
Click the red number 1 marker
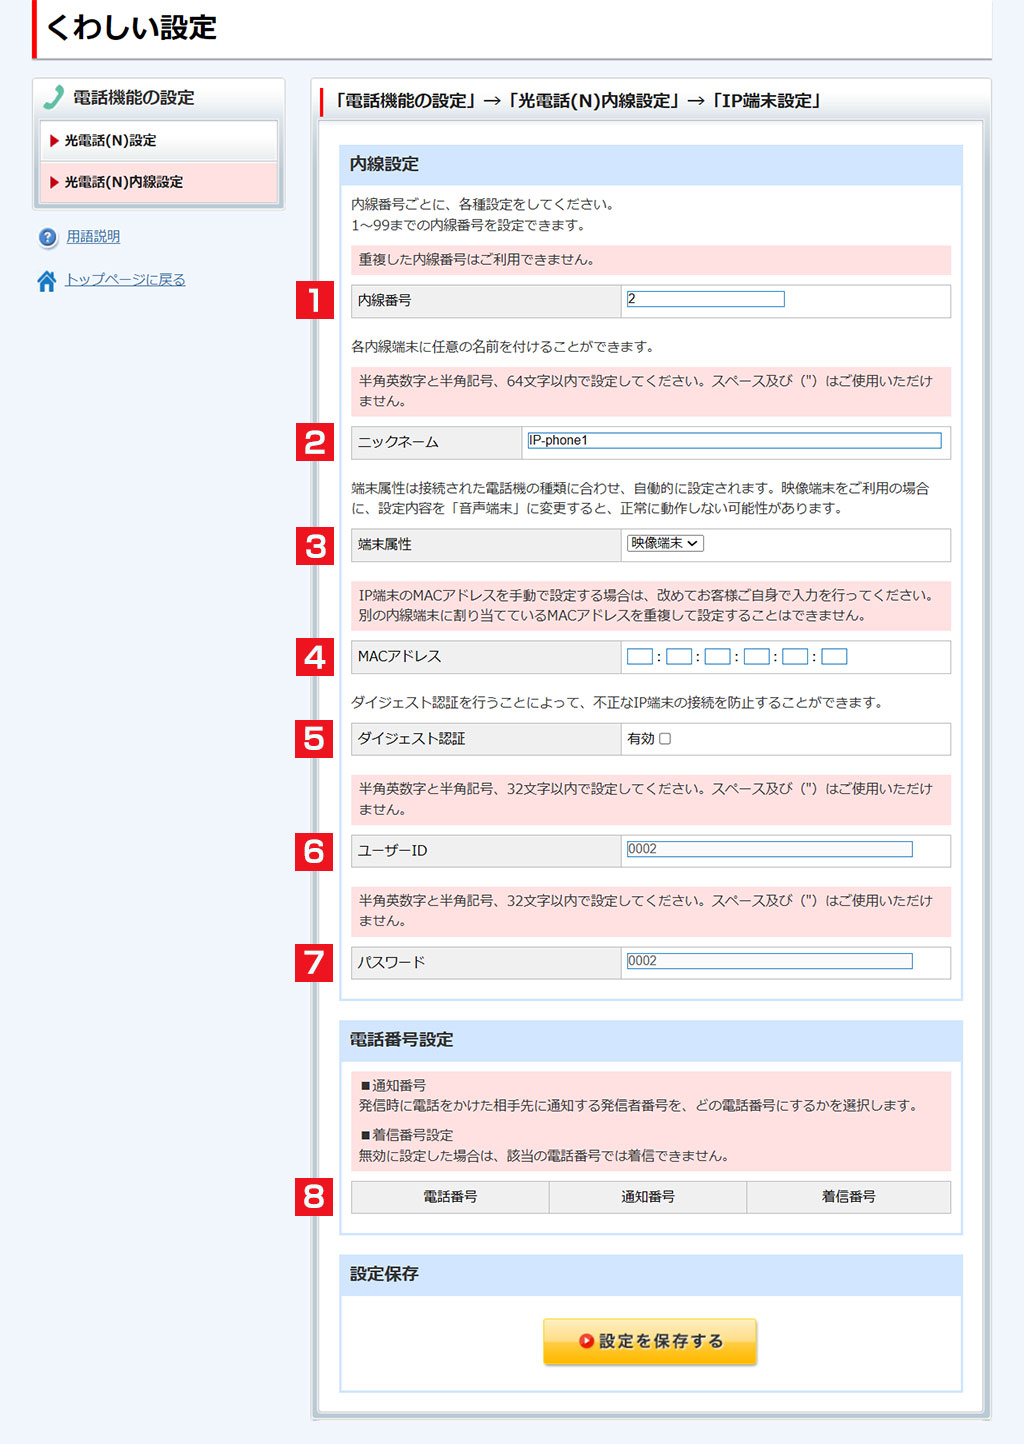coord(314,300)
